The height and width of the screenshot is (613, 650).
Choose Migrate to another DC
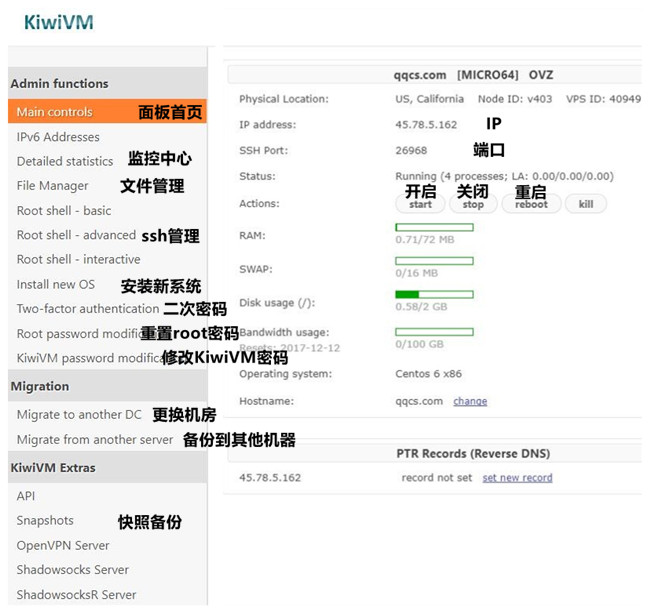tap(79, 414)
